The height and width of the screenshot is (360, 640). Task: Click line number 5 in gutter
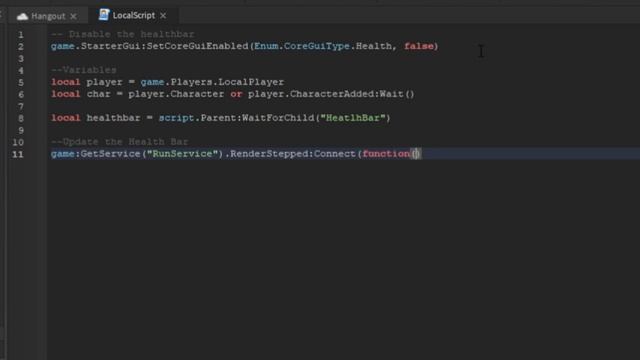point(21,82)
